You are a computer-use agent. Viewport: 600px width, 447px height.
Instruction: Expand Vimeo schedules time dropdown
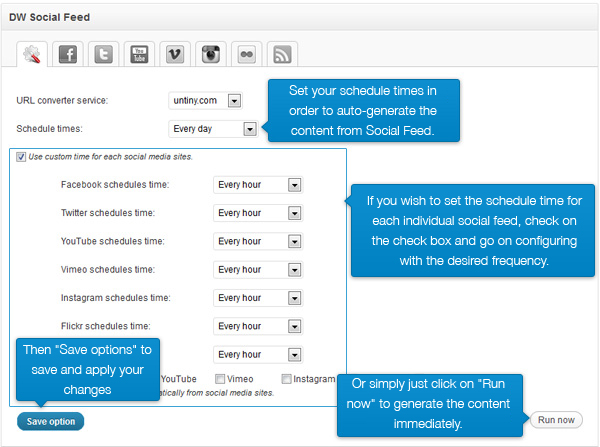pyautogui.click(x=258, y=270)
